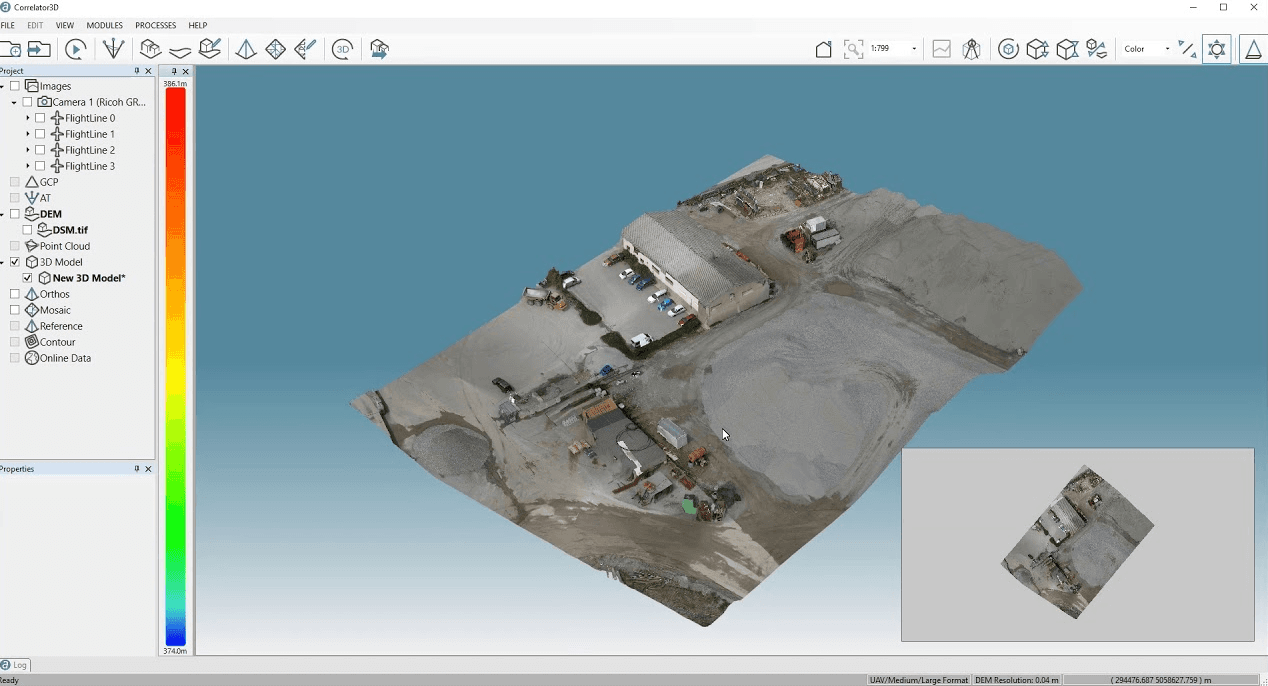Click the 3D view toolbar icon
1268x686 pixels.
tap(342, 48)
